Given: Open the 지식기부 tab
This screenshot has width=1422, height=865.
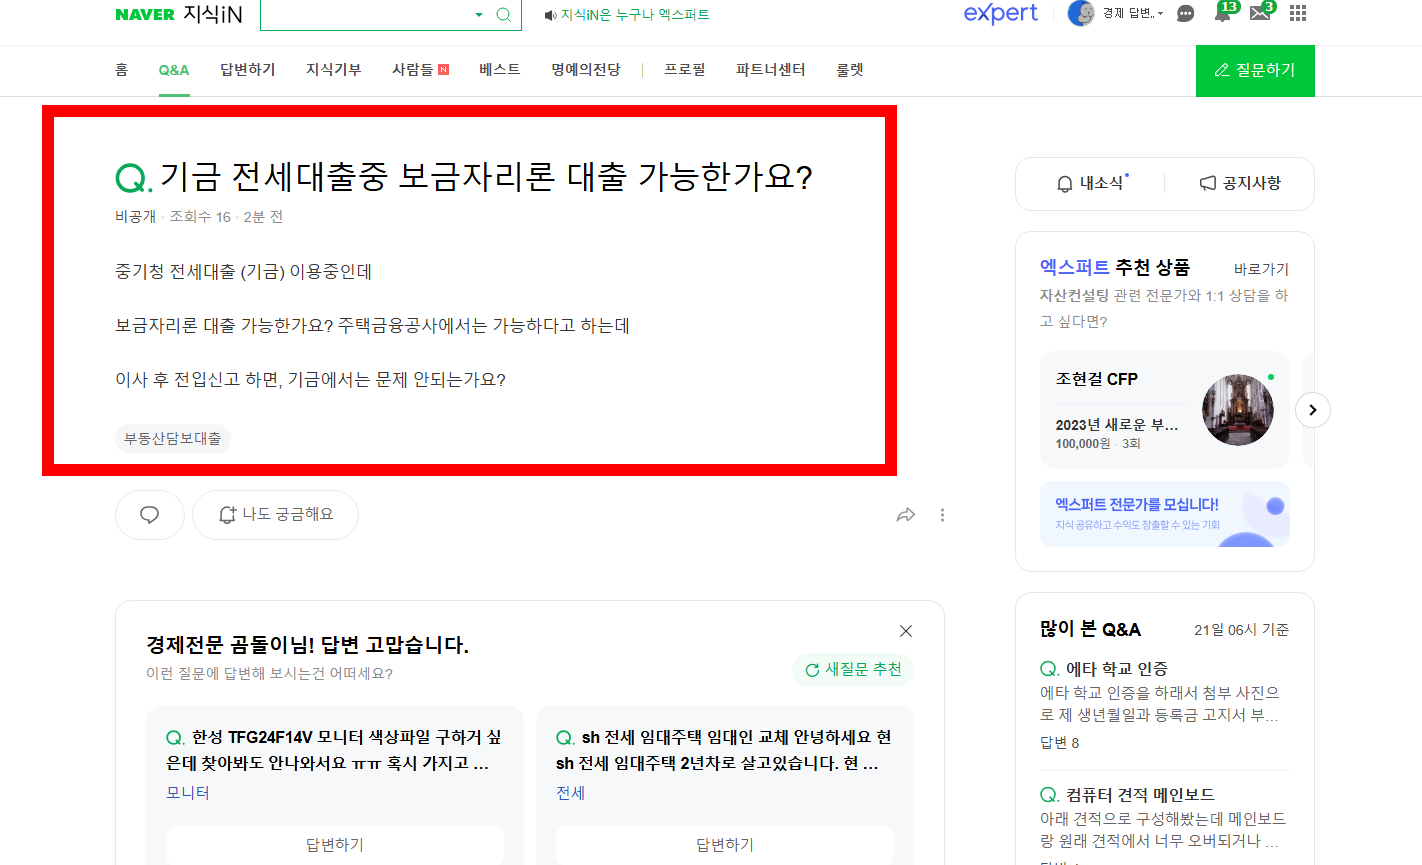Looking at the screenshot, I should tap(334, 70).
